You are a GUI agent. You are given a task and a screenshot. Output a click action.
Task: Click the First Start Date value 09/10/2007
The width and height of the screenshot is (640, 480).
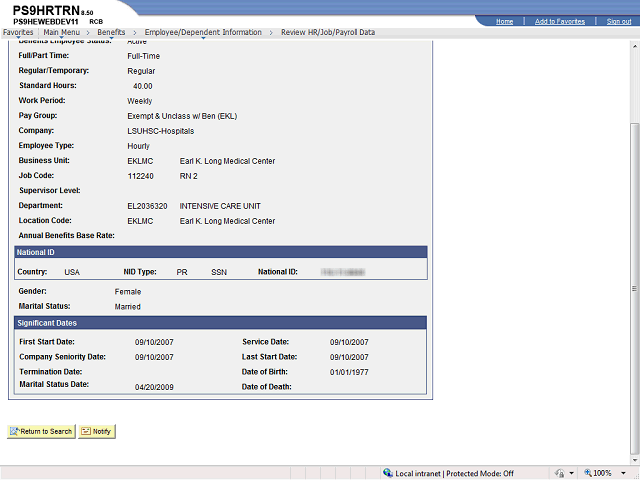click(154, 342)
